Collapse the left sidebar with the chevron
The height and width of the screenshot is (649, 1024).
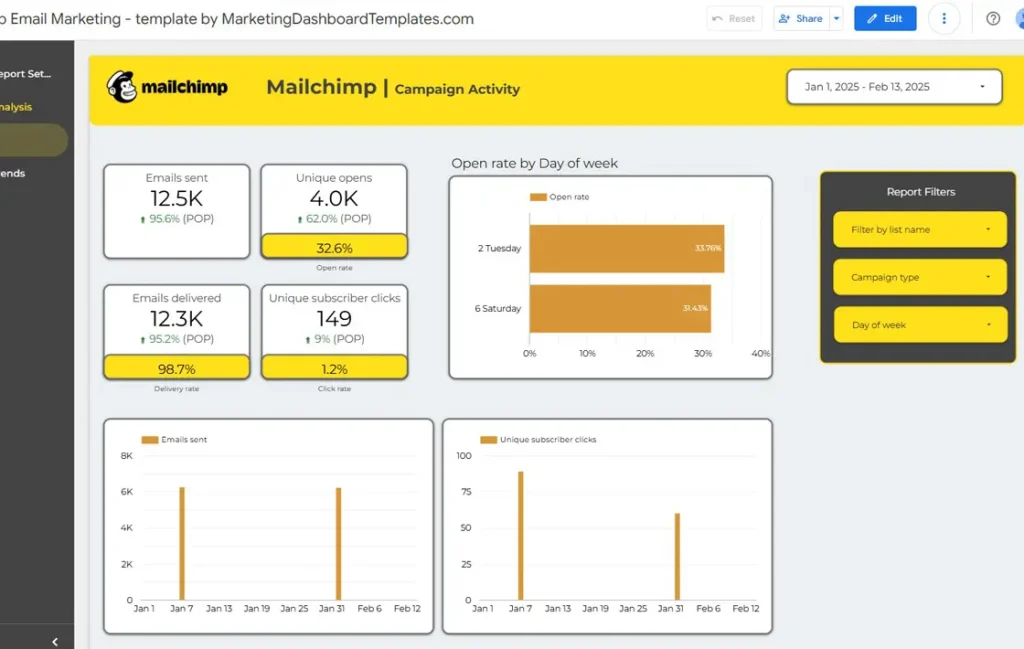(x=55, y=642)
